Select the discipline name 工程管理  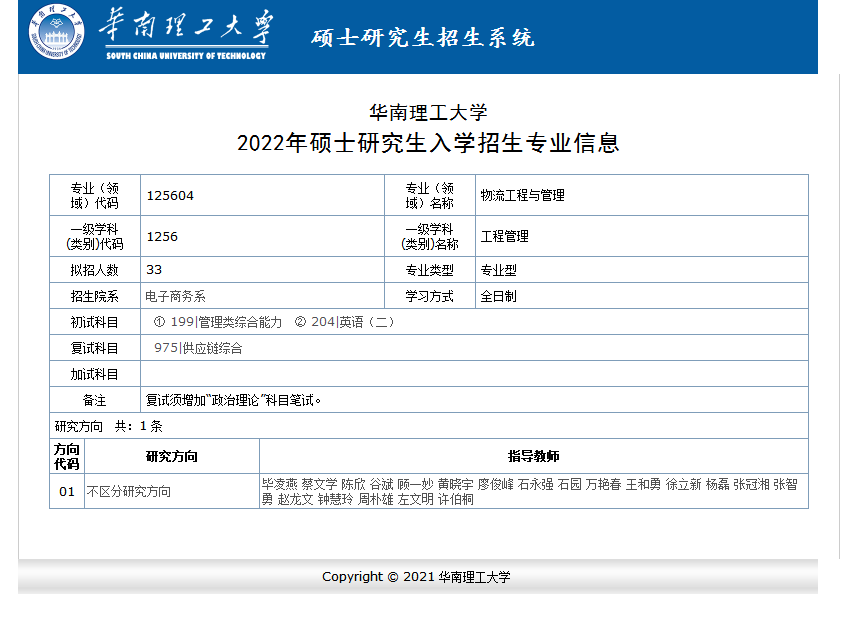tap(505, 236)
